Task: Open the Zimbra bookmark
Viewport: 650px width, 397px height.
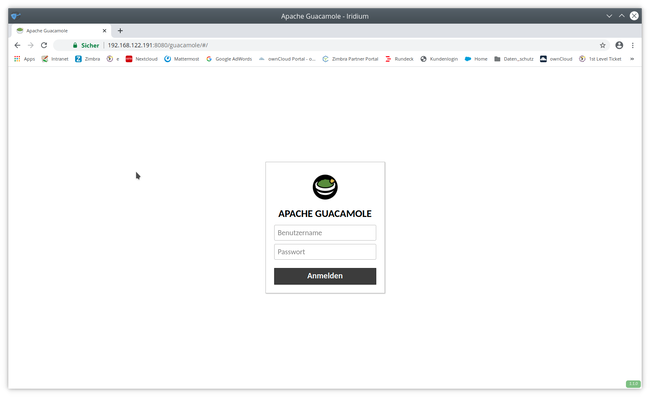Action: (87, 59)
